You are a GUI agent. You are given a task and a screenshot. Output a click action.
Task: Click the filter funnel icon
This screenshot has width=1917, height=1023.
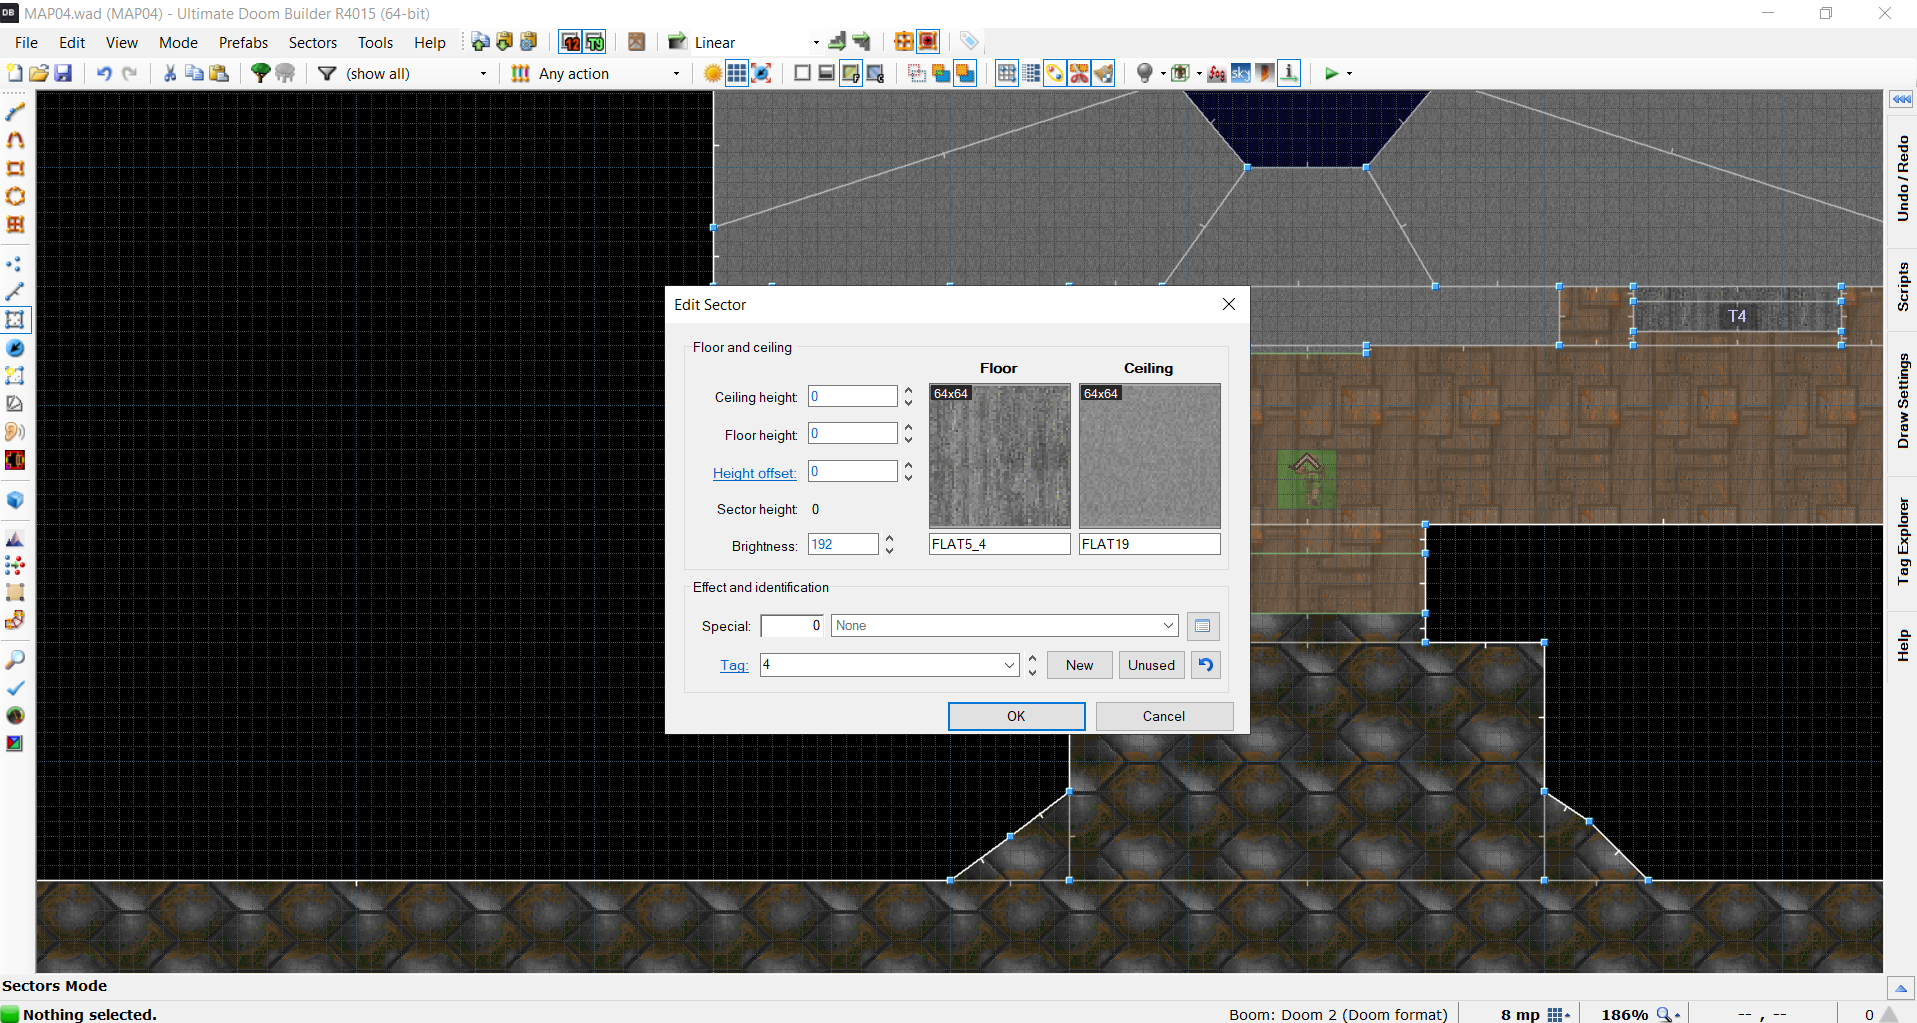327,73
